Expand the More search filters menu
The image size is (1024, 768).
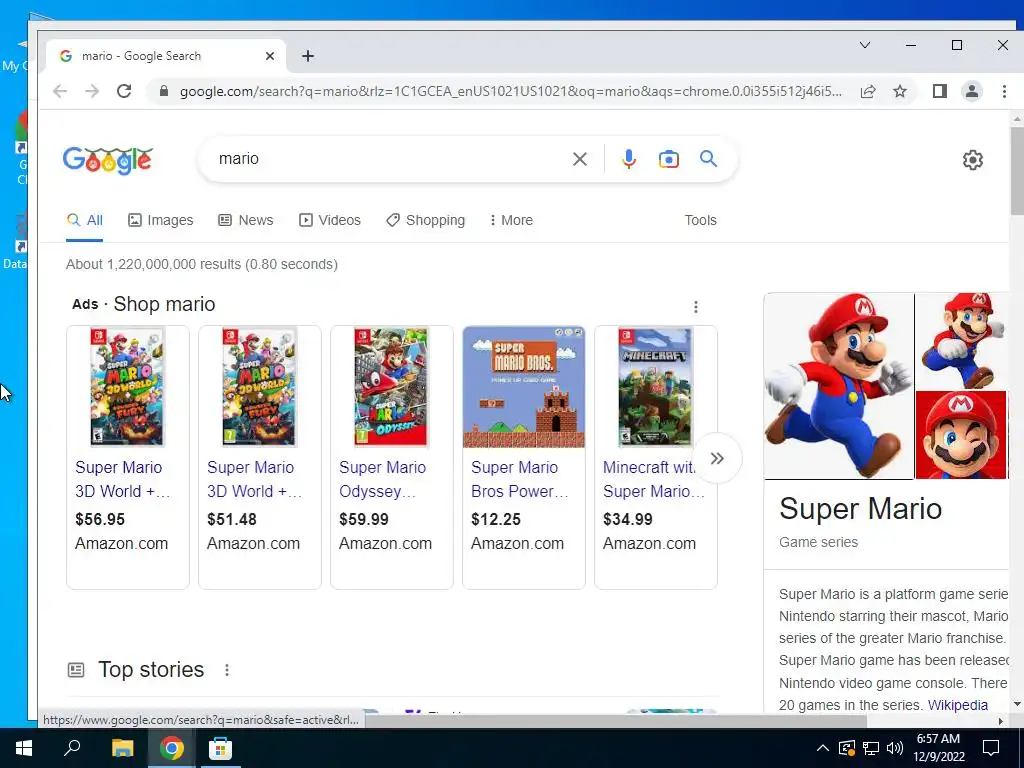tap(511, 220)
